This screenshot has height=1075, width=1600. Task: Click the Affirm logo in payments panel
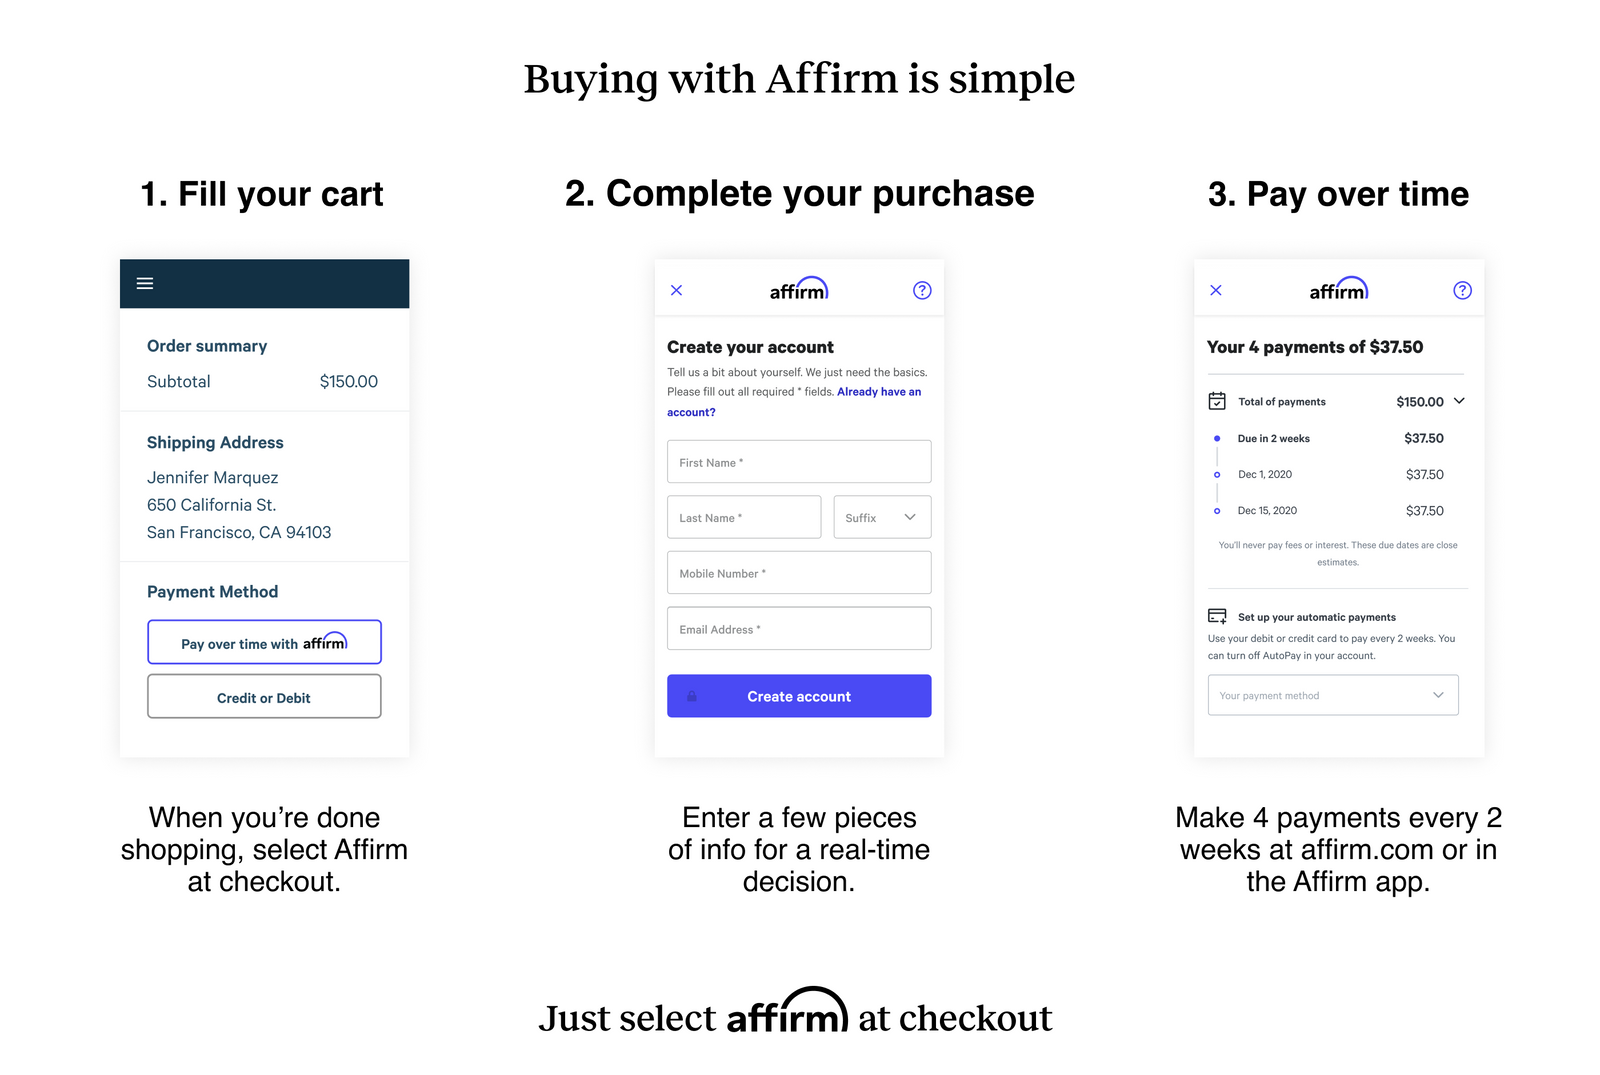click(x=1339, y=289)
